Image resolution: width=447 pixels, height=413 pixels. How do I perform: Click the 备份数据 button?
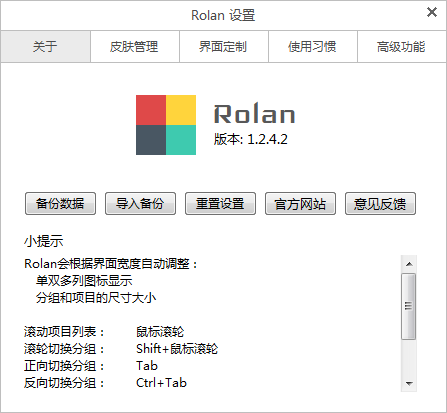[x=60, y=203]
